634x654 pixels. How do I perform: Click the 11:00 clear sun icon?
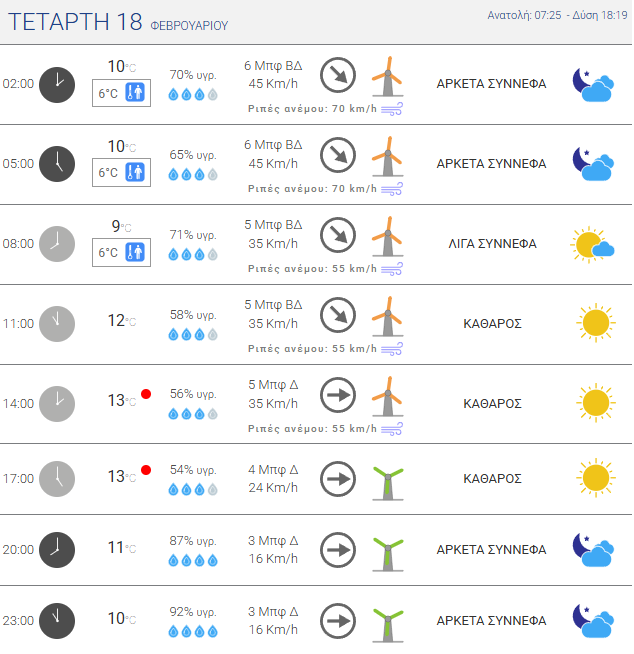pyautogui.click(x=594, y=323)
